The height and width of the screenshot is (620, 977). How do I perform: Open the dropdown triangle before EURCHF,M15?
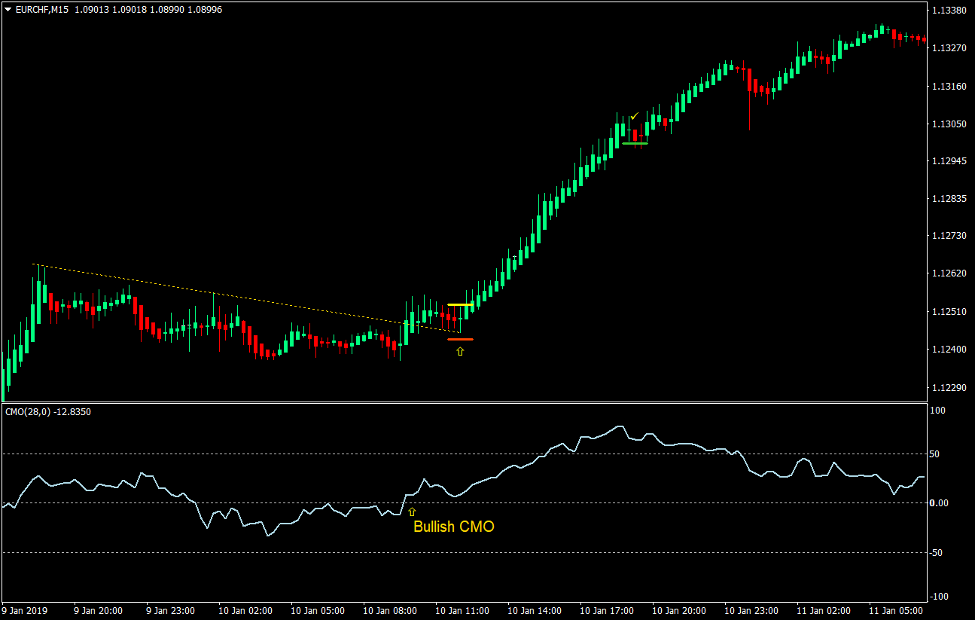10,11
